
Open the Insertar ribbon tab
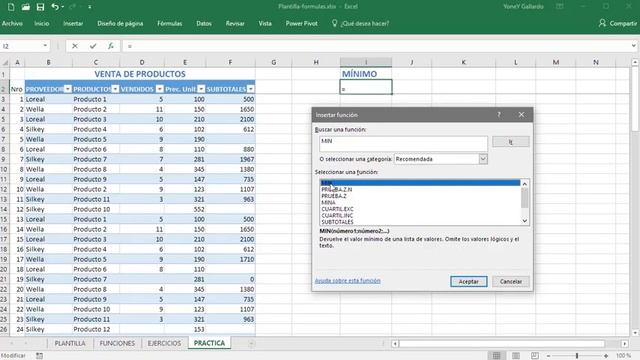pos(73,23)
